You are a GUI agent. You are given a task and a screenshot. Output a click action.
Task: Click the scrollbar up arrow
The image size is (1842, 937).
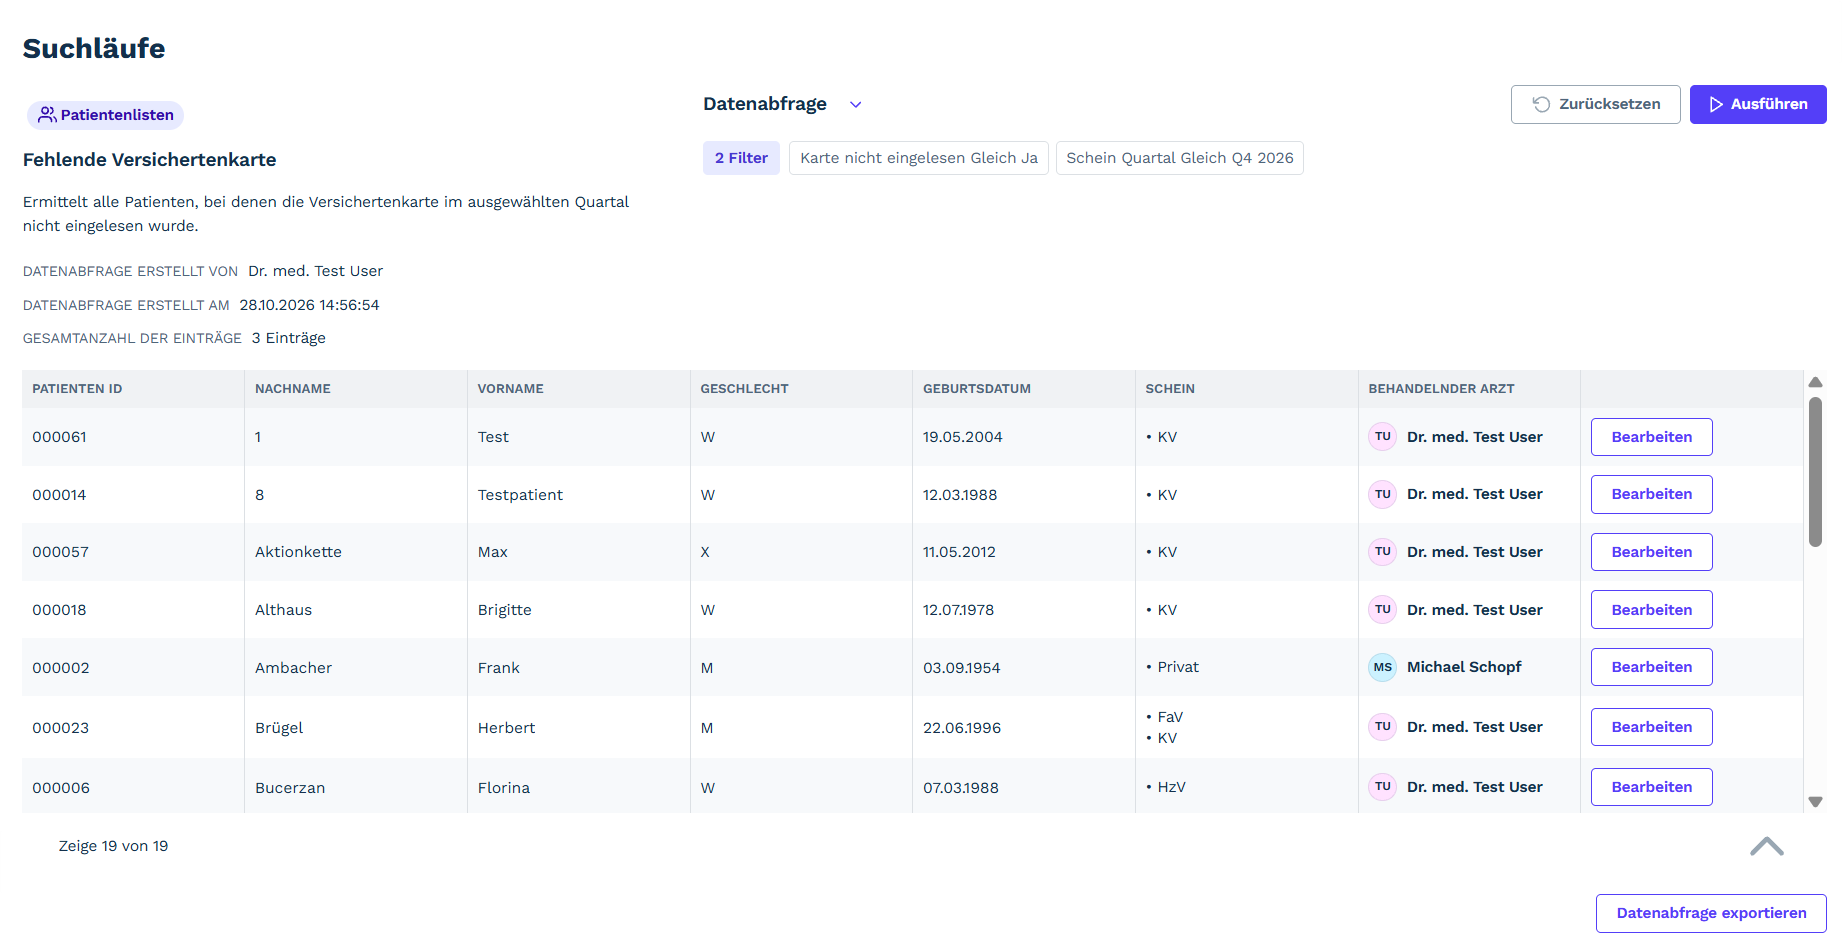1815,382
